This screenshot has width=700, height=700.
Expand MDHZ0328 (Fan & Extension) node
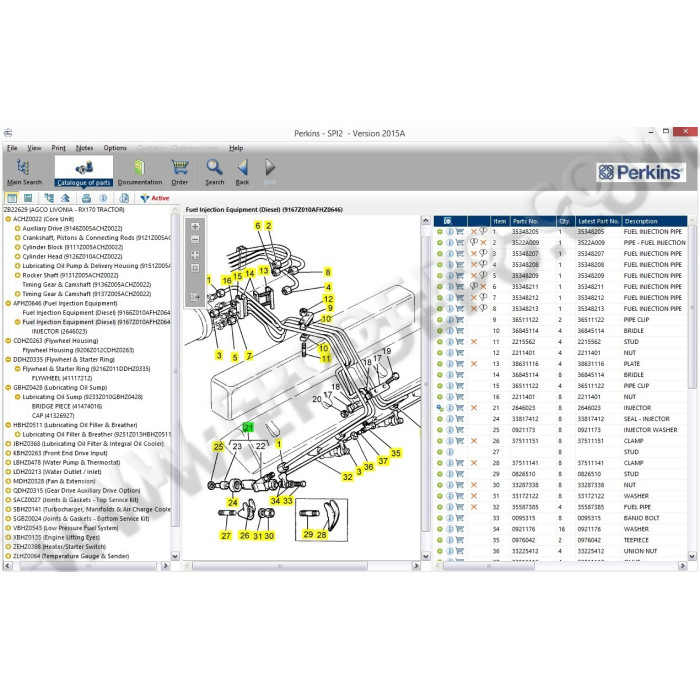pos(8,481)
